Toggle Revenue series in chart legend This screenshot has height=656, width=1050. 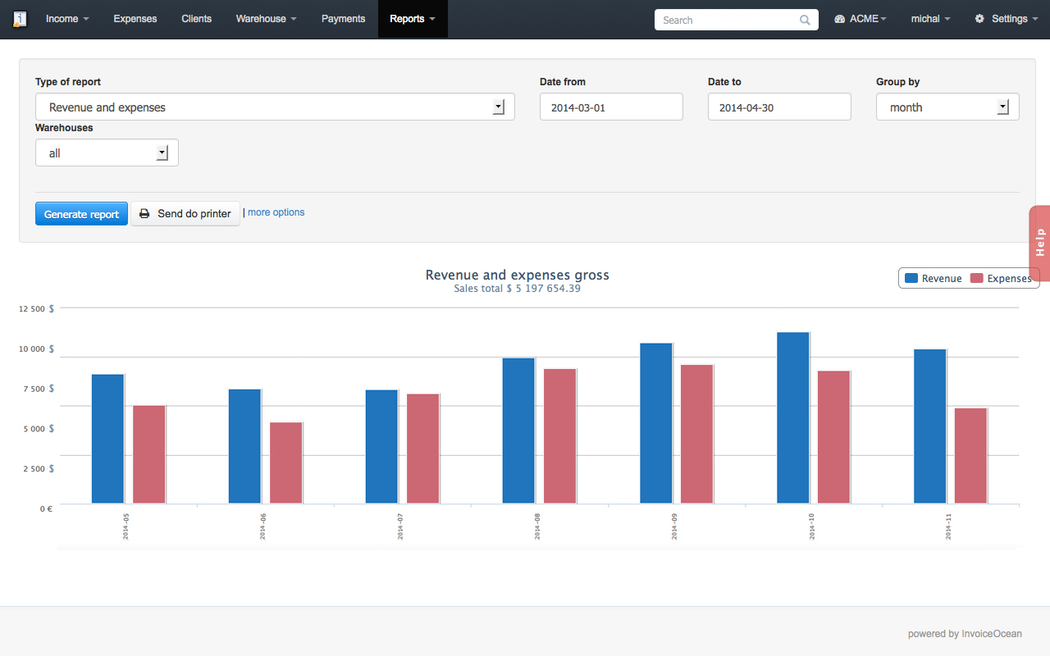point(933,278)
